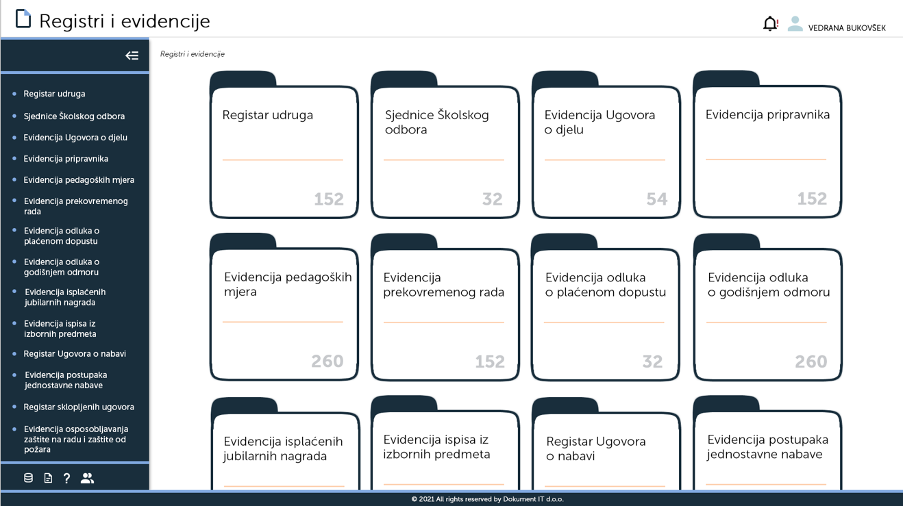Image resolution: width=904 pixels, height=506 pixels.
Task: Open the document icon in sidebar footer
Action: (48, 478)
